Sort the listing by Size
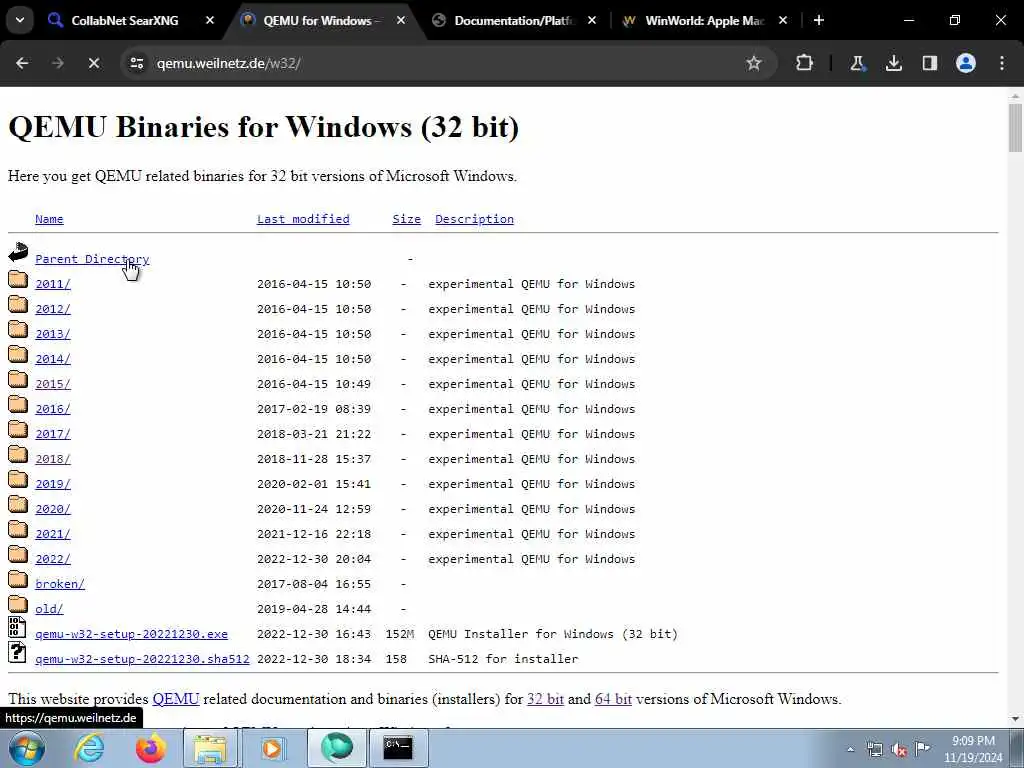 406,219
